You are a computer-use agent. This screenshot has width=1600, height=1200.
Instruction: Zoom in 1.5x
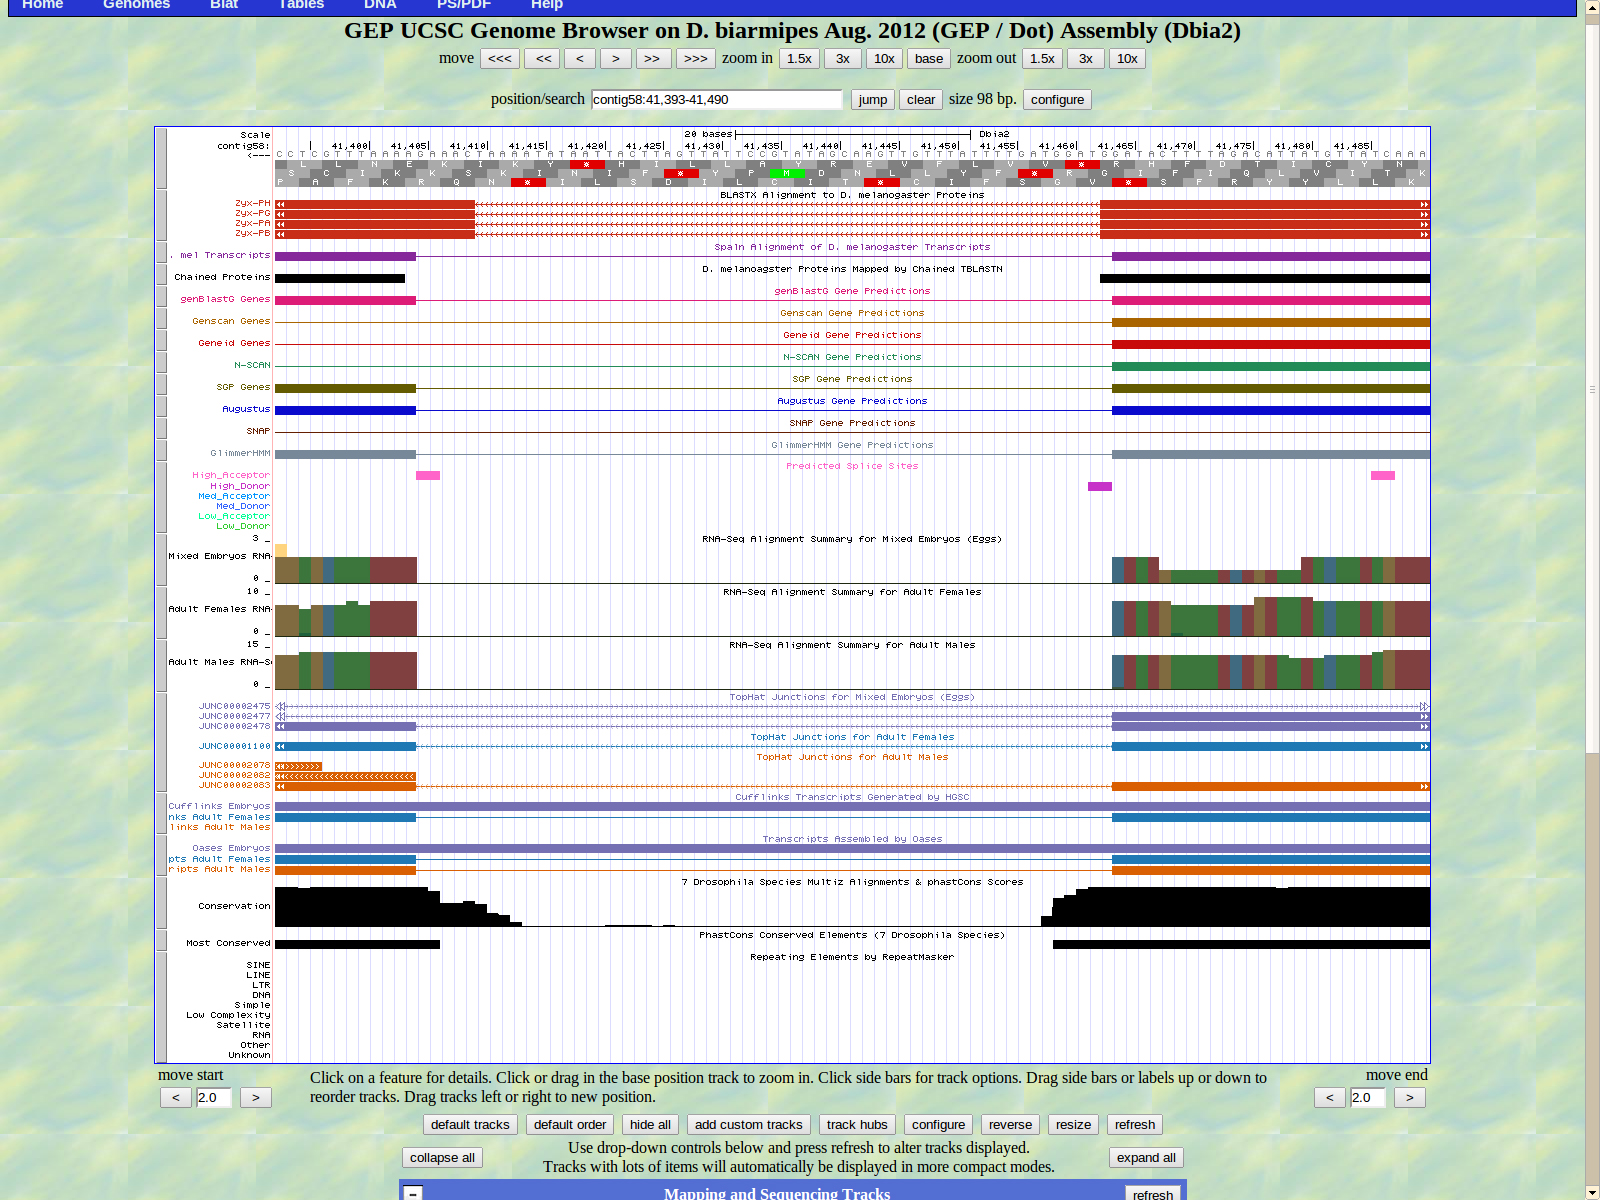(799, 59)
